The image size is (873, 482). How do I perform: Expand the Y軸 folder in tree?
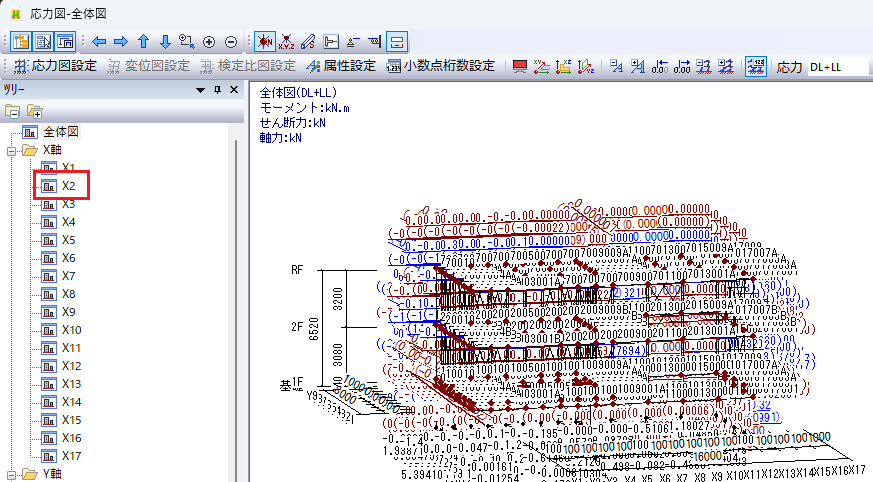tap(11, 474)
